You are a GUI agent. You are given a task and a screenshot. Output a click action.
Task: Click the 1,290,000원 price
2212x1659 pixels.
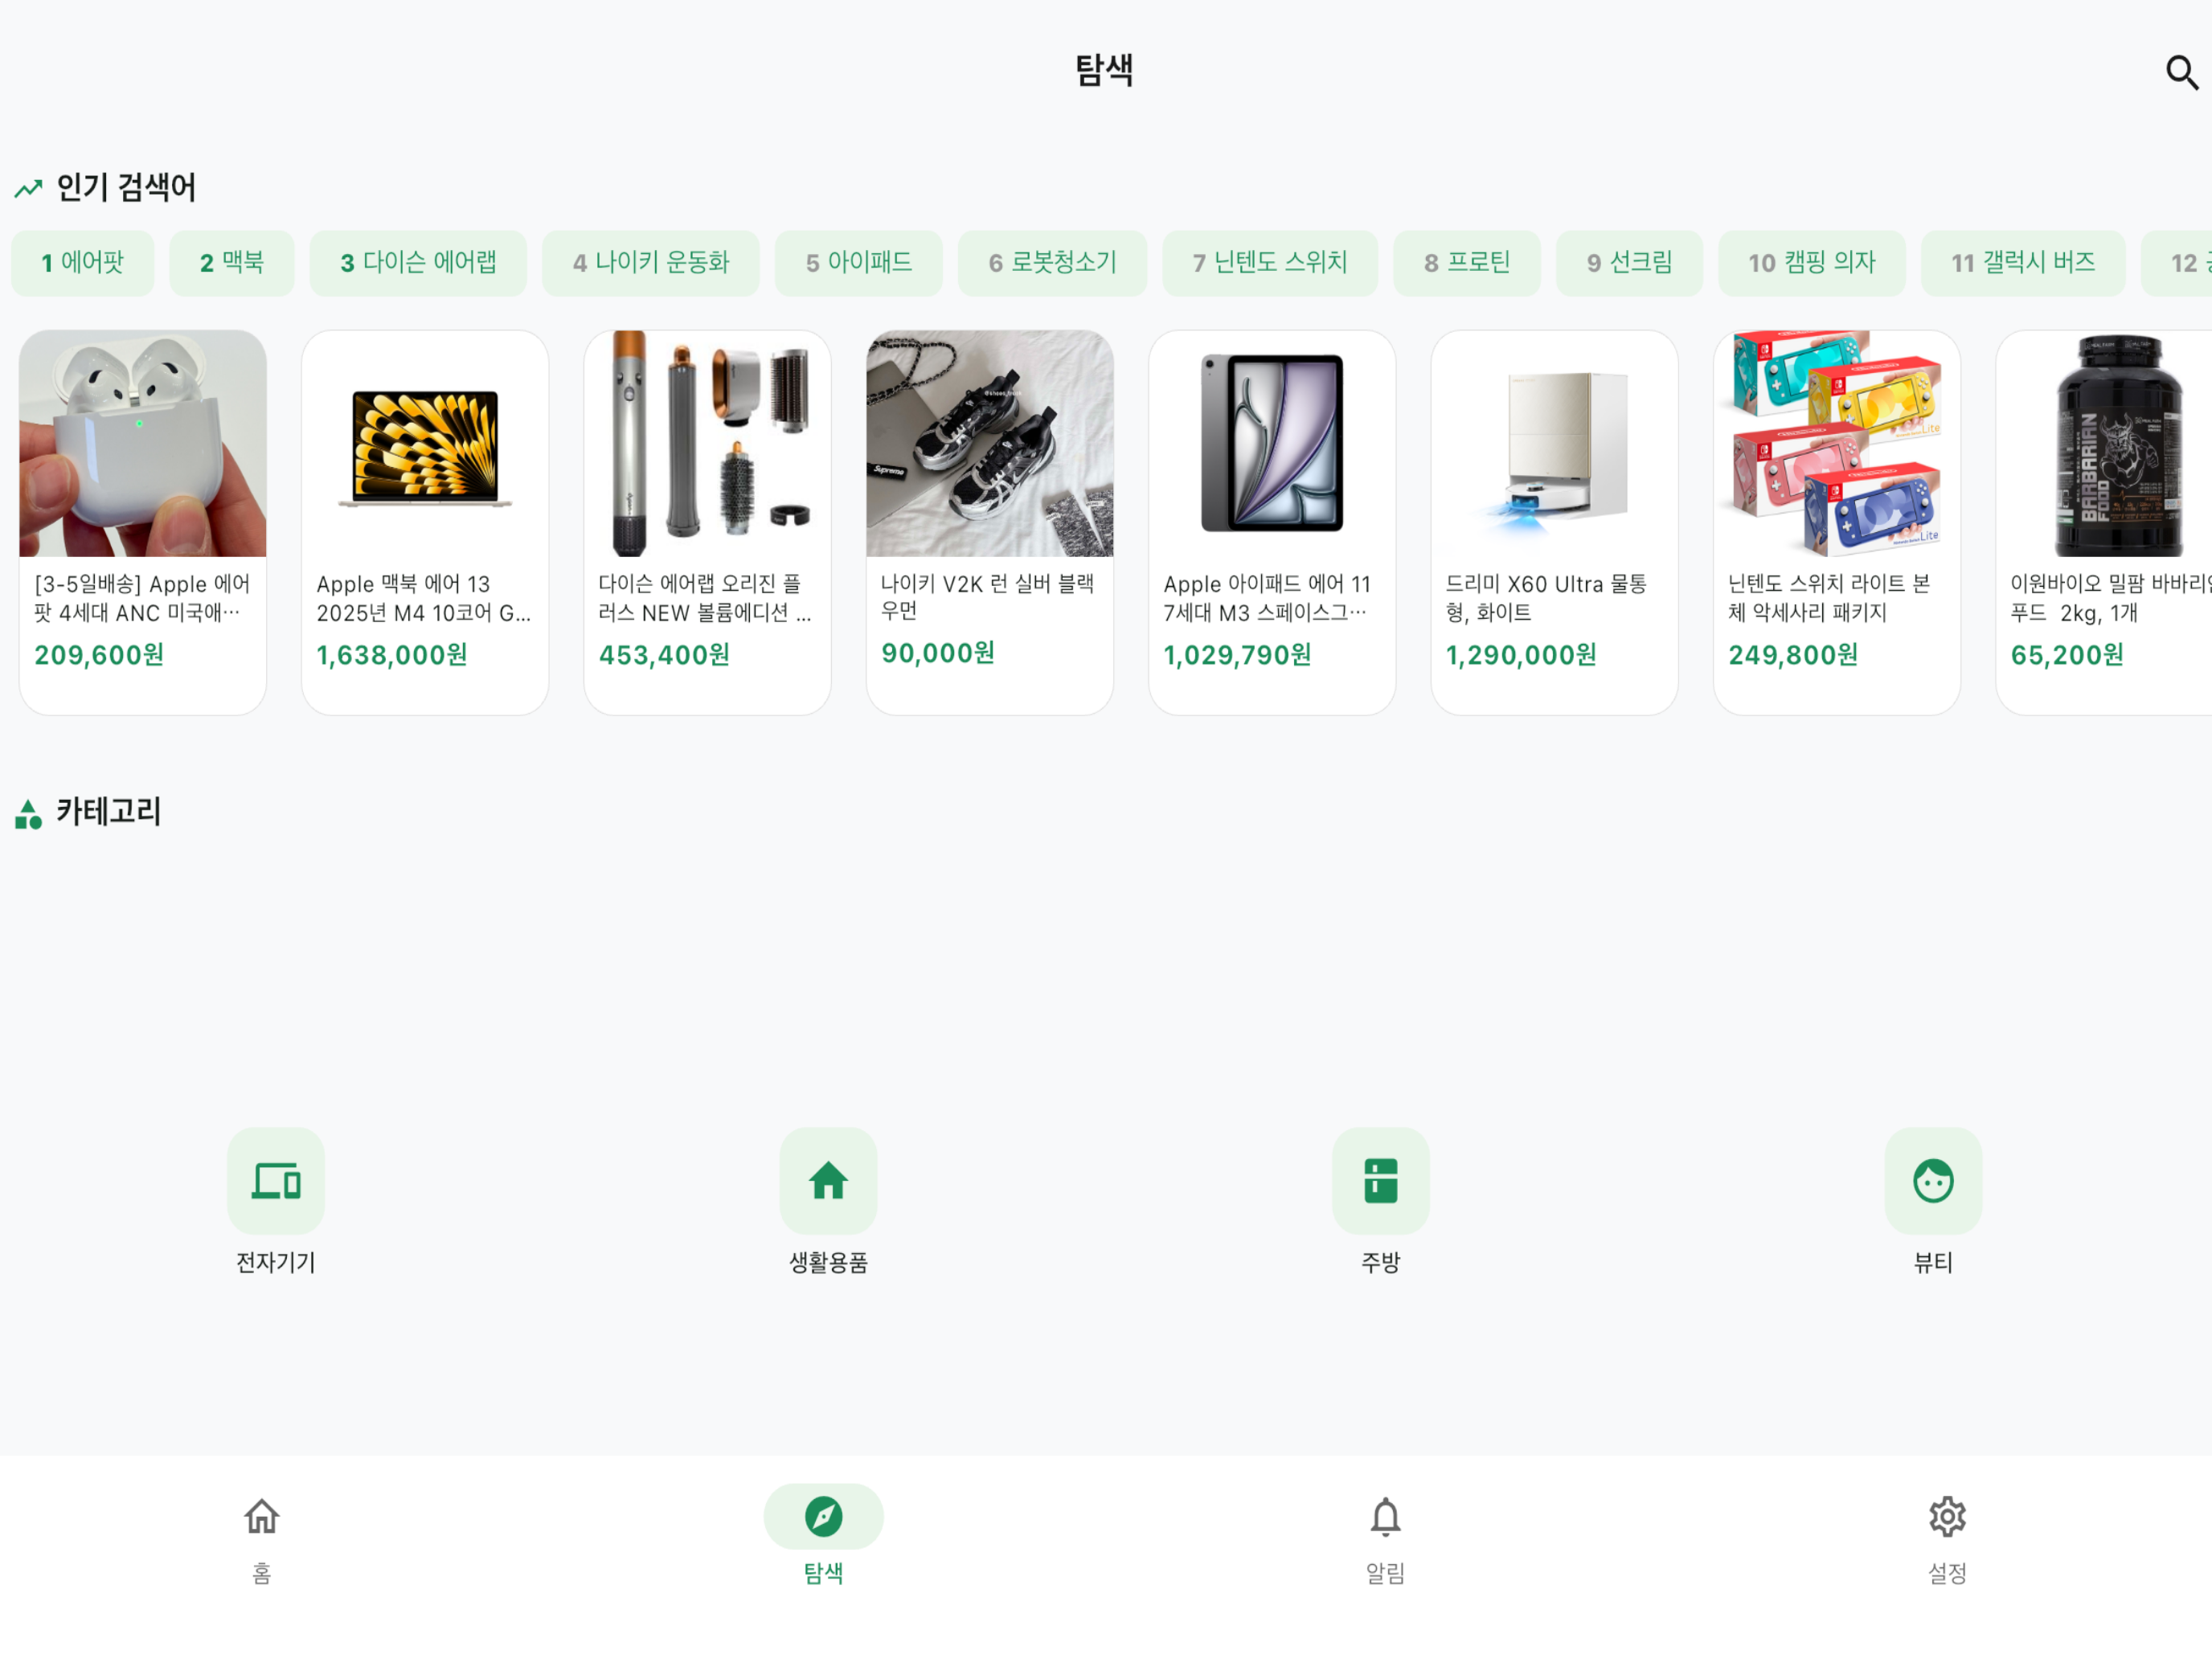(1521, 655)
